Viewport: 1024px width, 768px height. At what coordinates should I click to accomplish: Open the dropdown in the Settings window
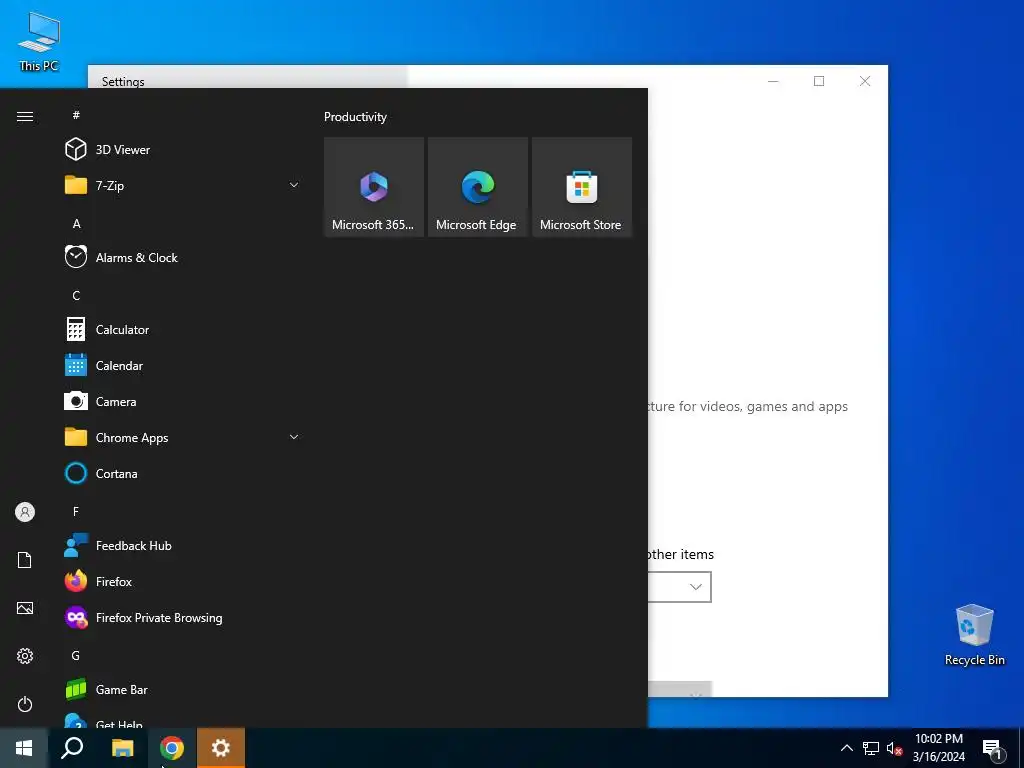(679, 587)
